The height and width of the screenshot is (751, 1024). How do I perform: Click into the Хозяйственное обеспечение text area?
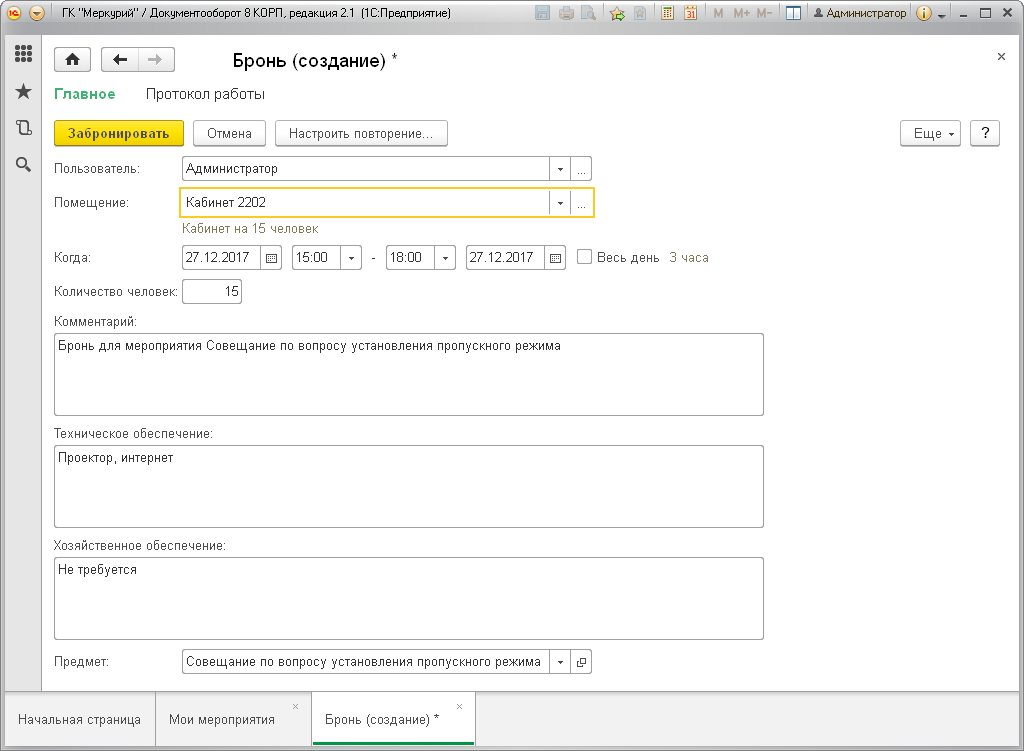(x=409, y=598)
